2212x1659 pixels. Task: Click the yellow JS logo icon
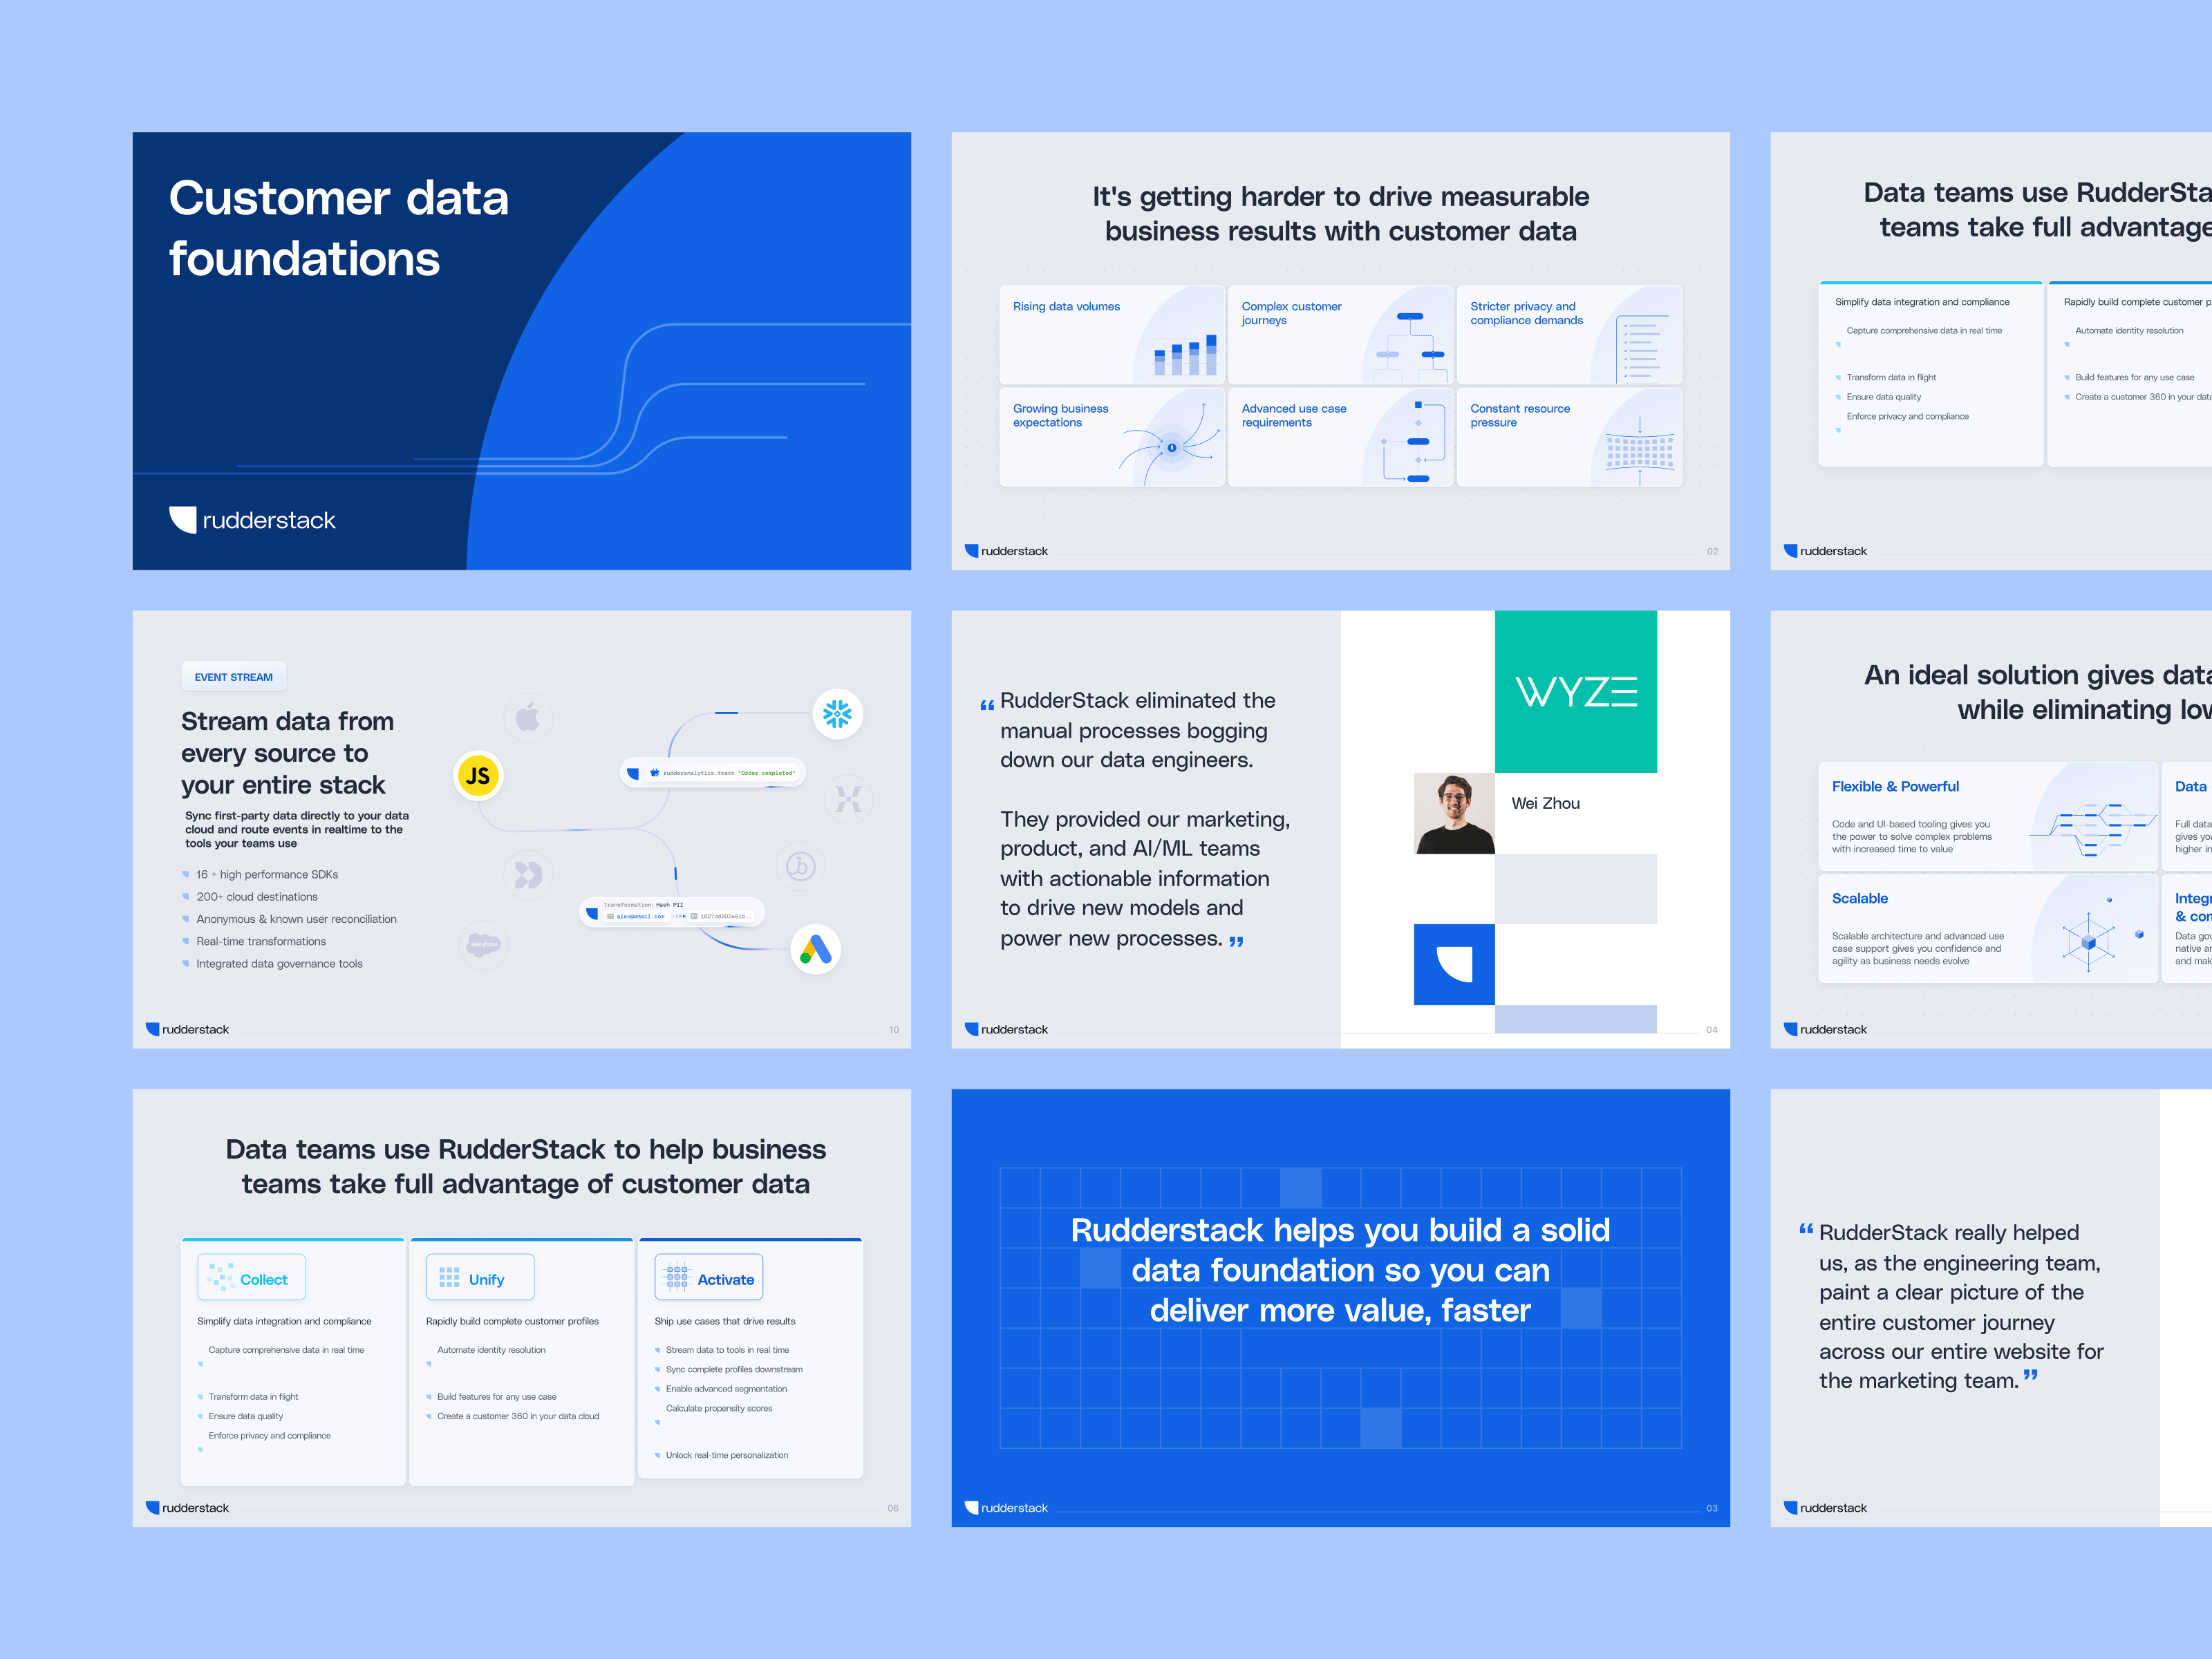[478, 776]
